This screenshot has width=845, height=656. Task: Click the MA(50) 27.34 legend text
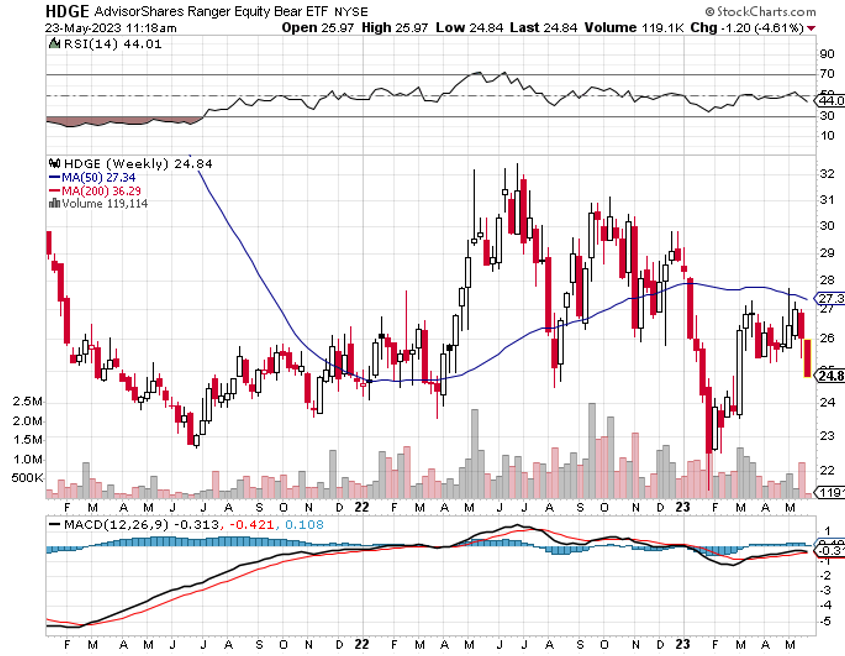point(99,177)
